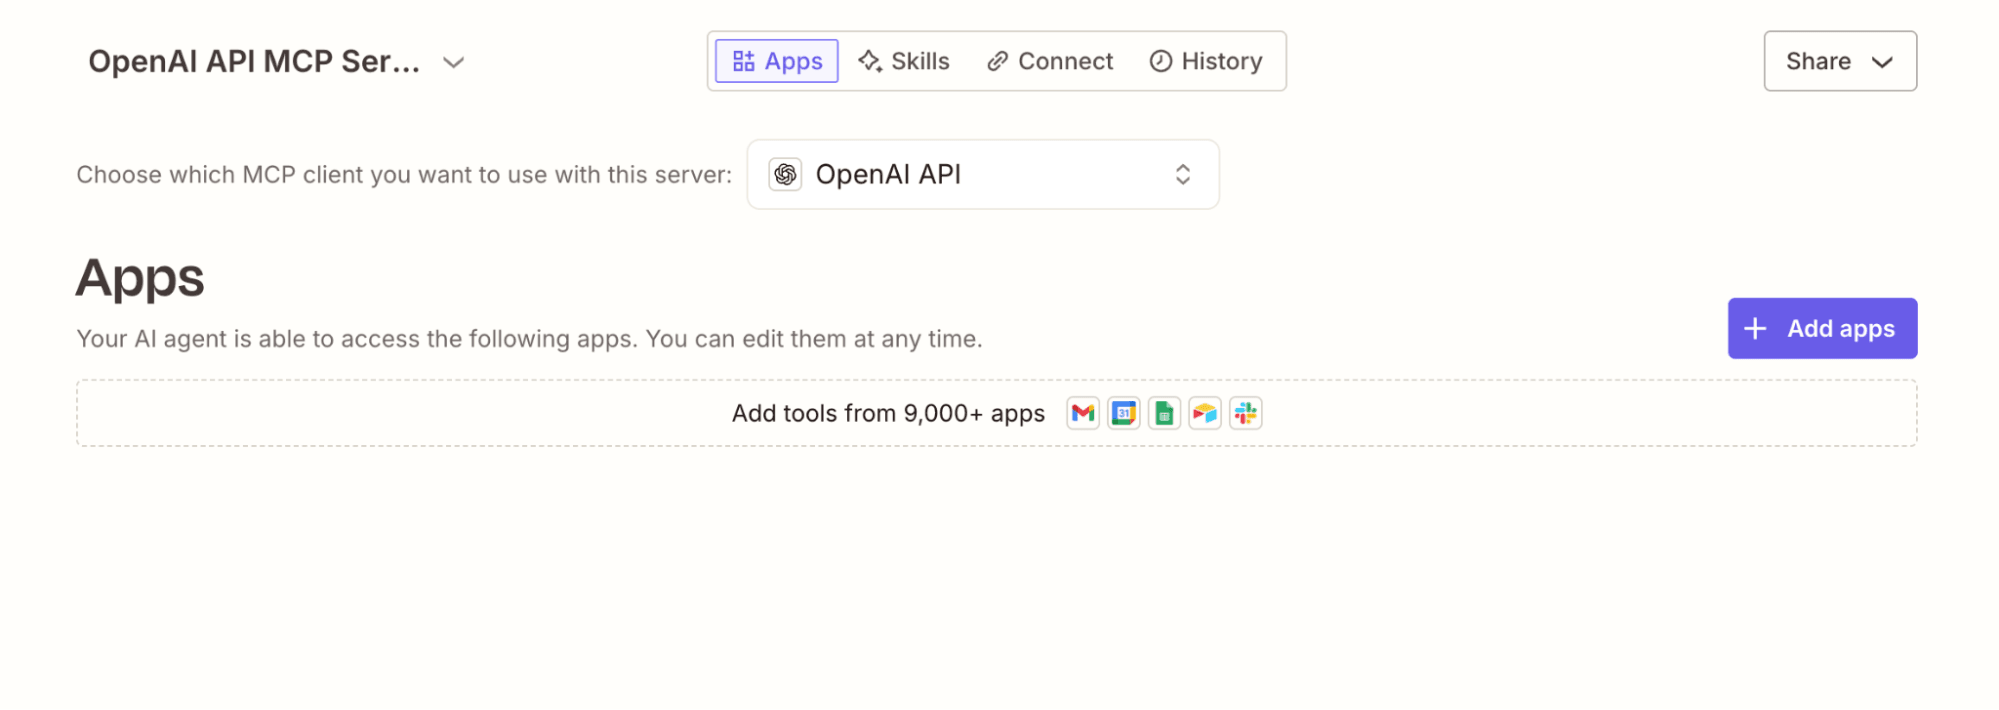Switch to the Connect tab
1999x710 pixels.
[1049, 61]
